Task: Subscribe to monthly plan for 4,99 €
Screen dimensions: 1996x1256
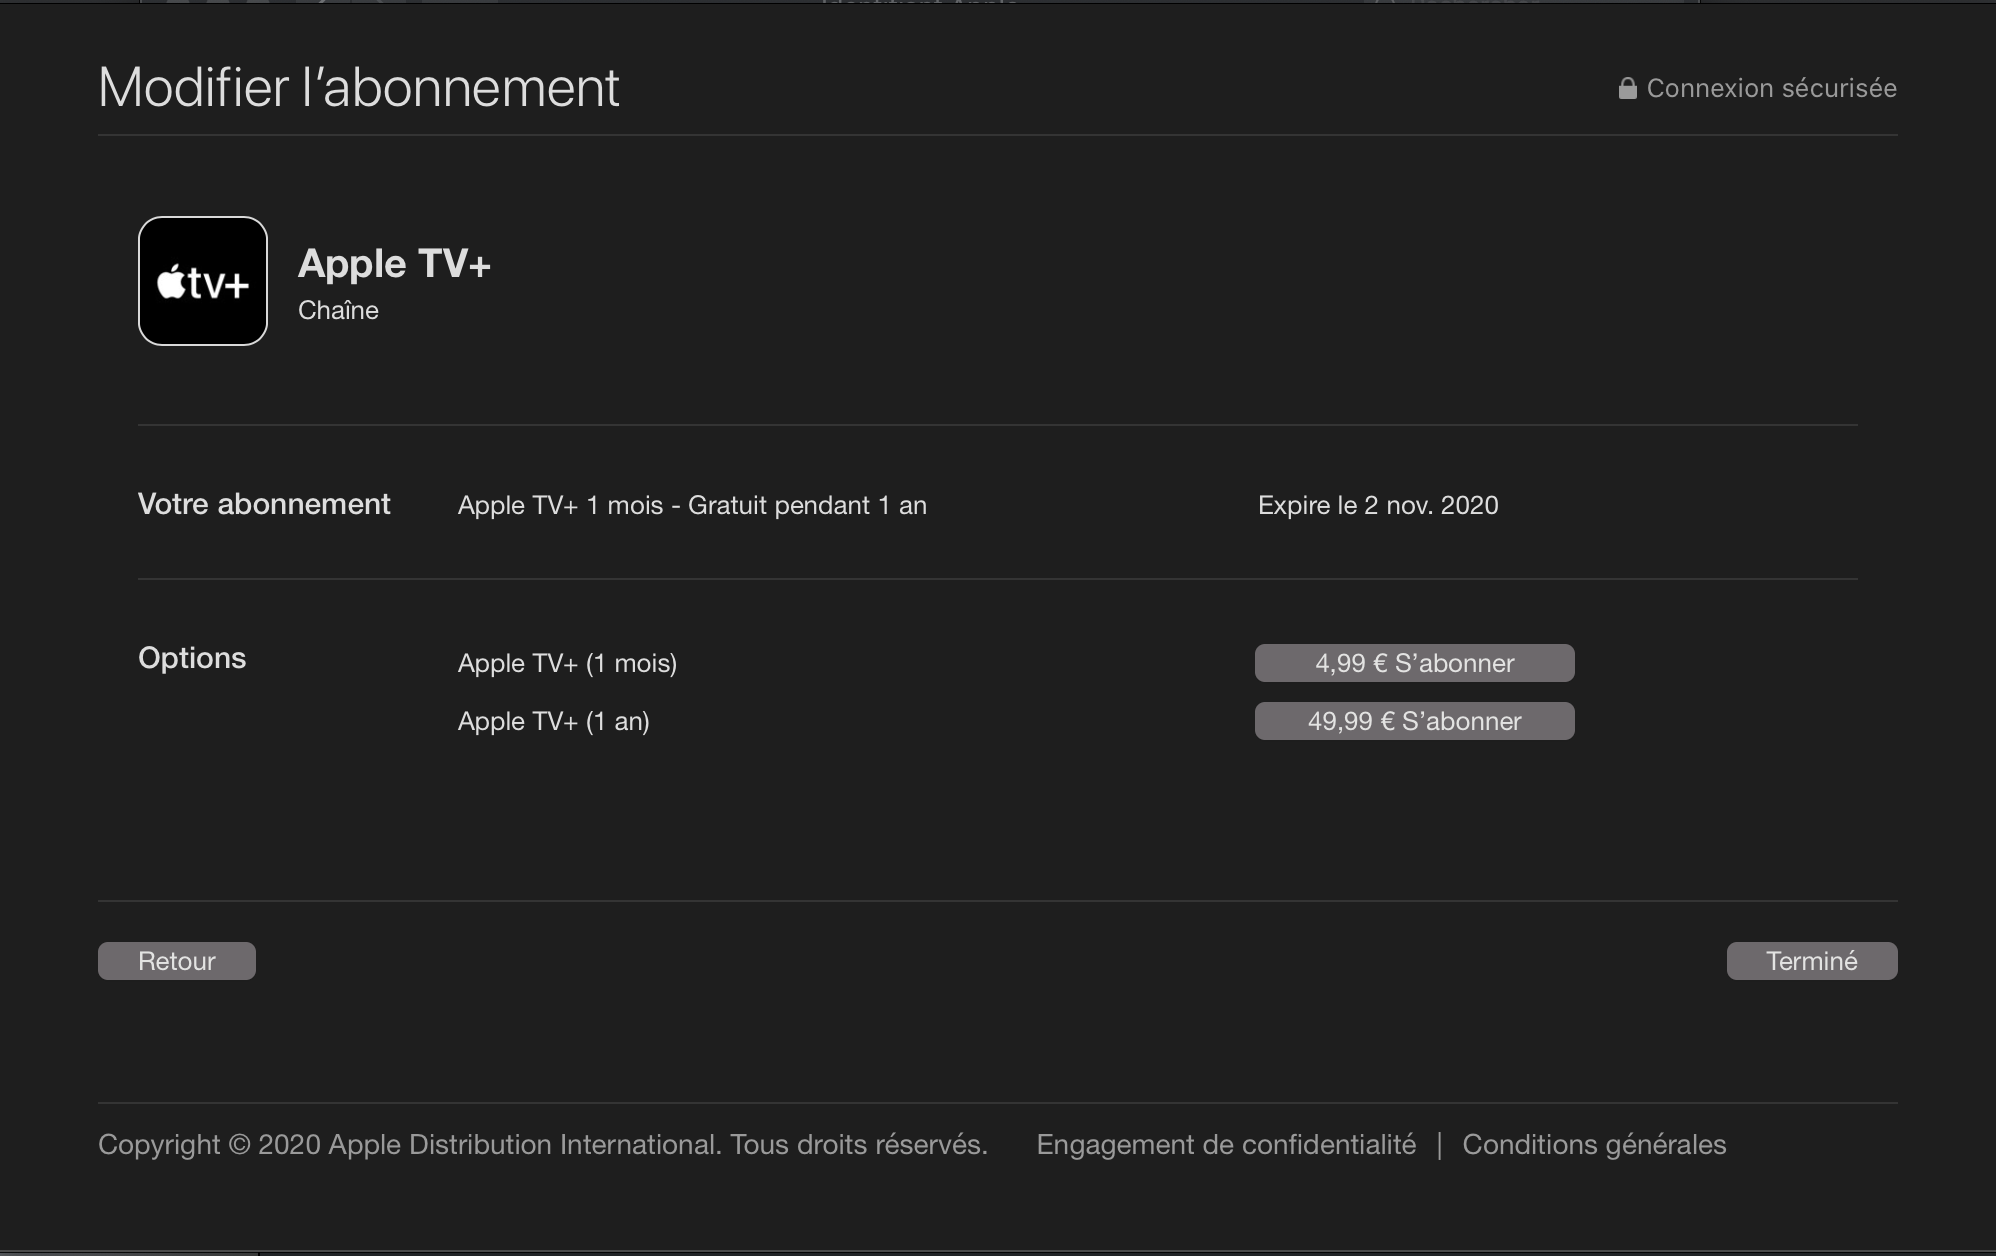Action: [x=1414, y=663]
